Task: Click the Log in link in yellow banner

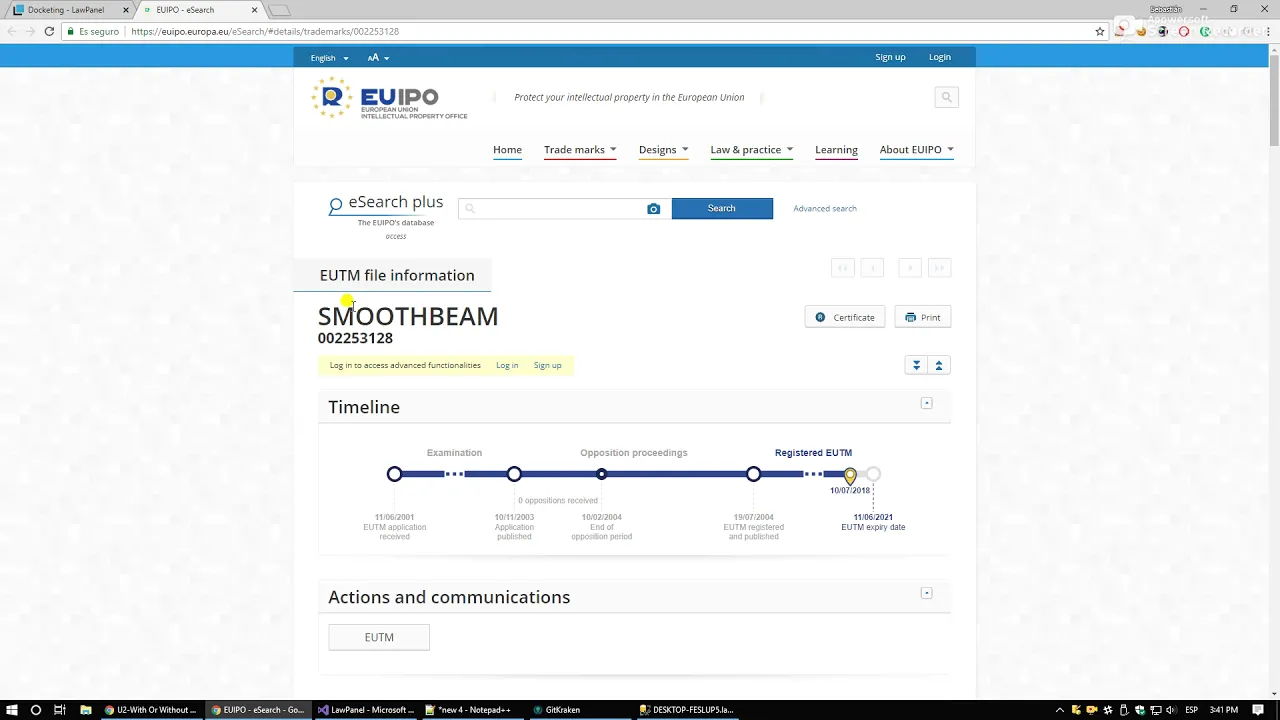Action: (507, 365)
